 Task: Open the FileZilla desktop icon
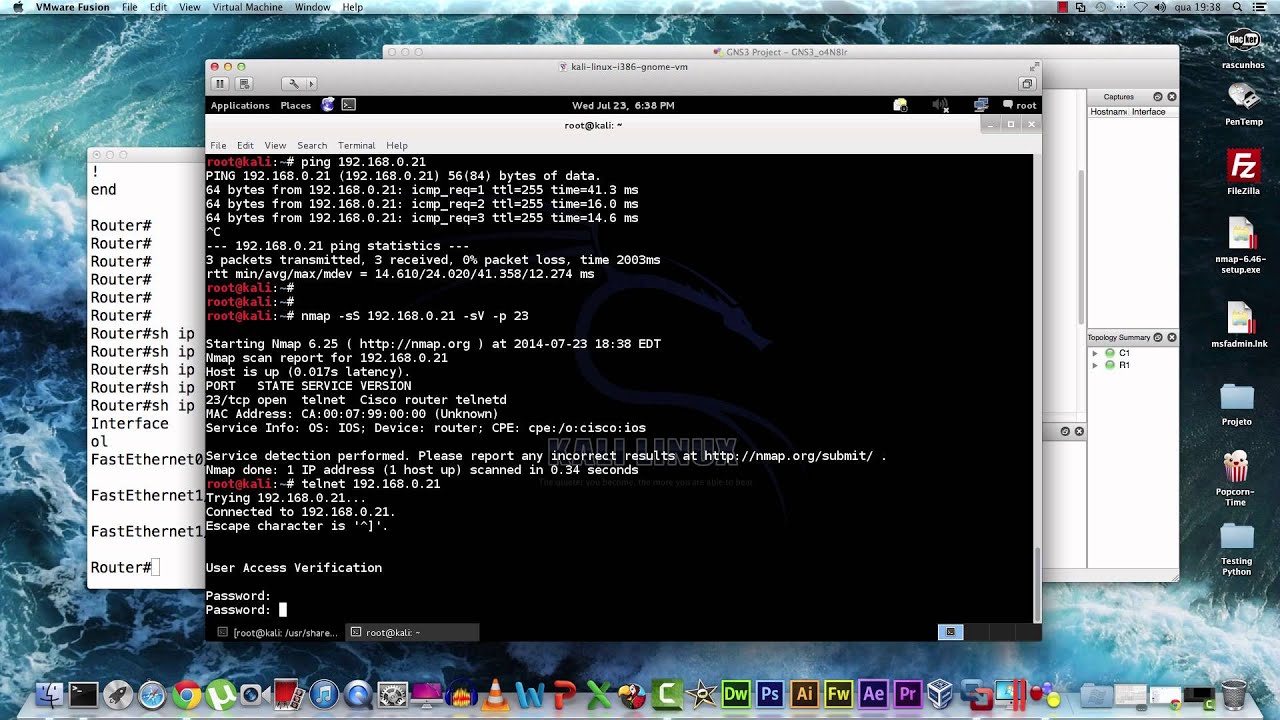tap(1243, 172)
